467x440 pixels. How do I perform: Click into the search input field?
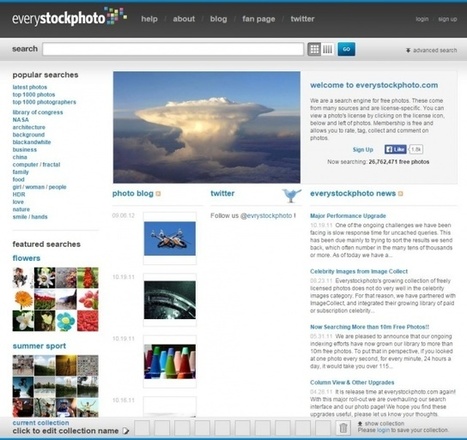point(173,49)
